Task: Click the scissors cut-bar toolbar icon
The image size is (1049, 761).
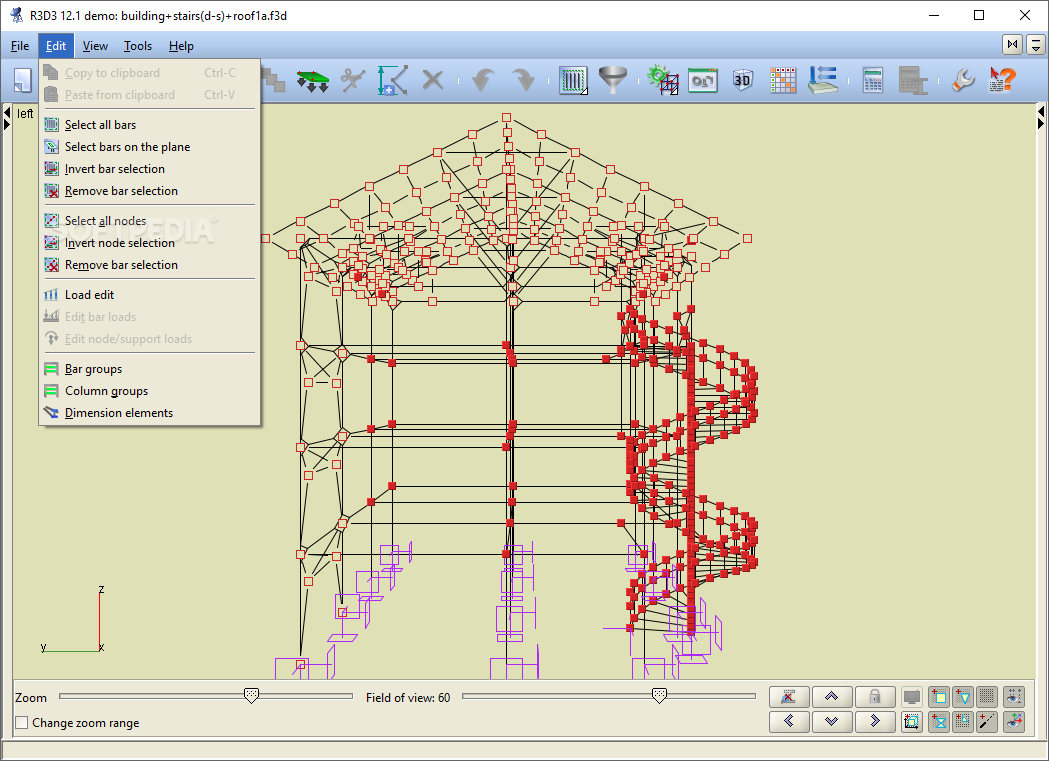Action: (x=352, y=80)
